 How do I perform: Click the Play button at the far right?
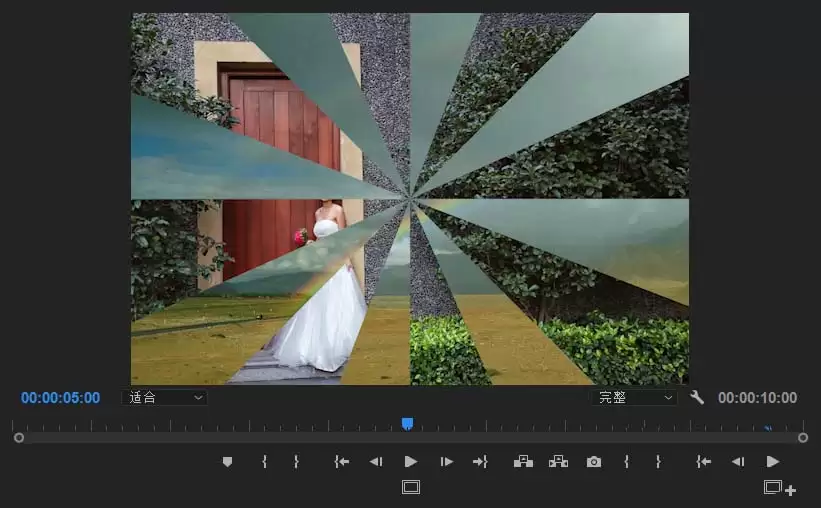772,461
